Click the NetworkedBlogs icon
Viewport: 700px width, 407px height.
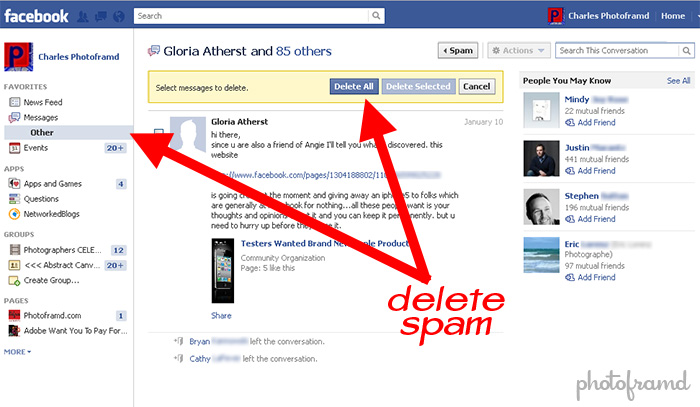point(14,214)
